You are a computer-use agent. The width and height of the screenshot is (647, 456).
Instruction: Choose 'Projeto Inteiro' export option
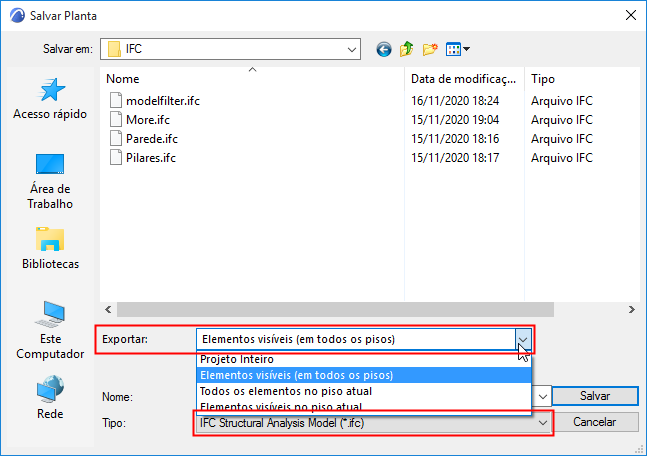tap(364, 359)
